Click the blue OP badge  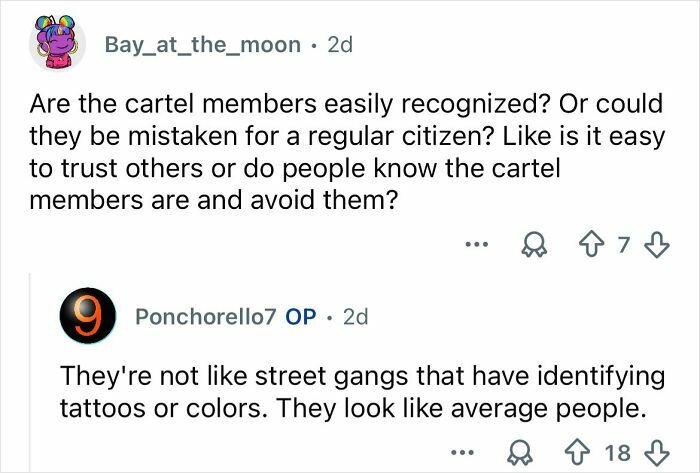(x=301, y=317)
